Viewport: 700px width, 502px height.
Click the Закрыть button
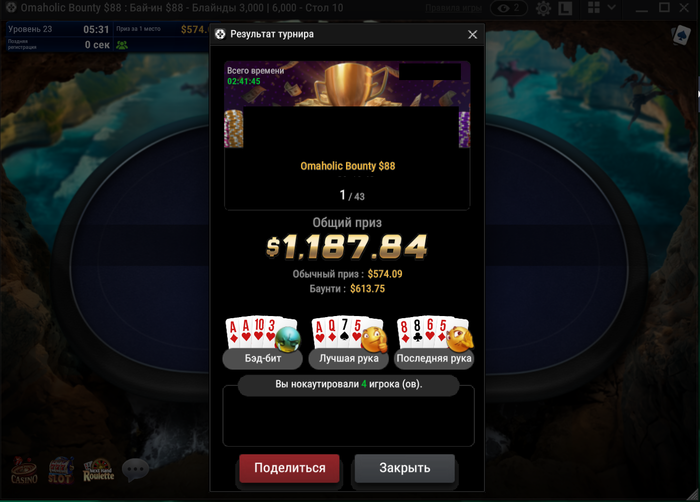[x=404, y=468]
